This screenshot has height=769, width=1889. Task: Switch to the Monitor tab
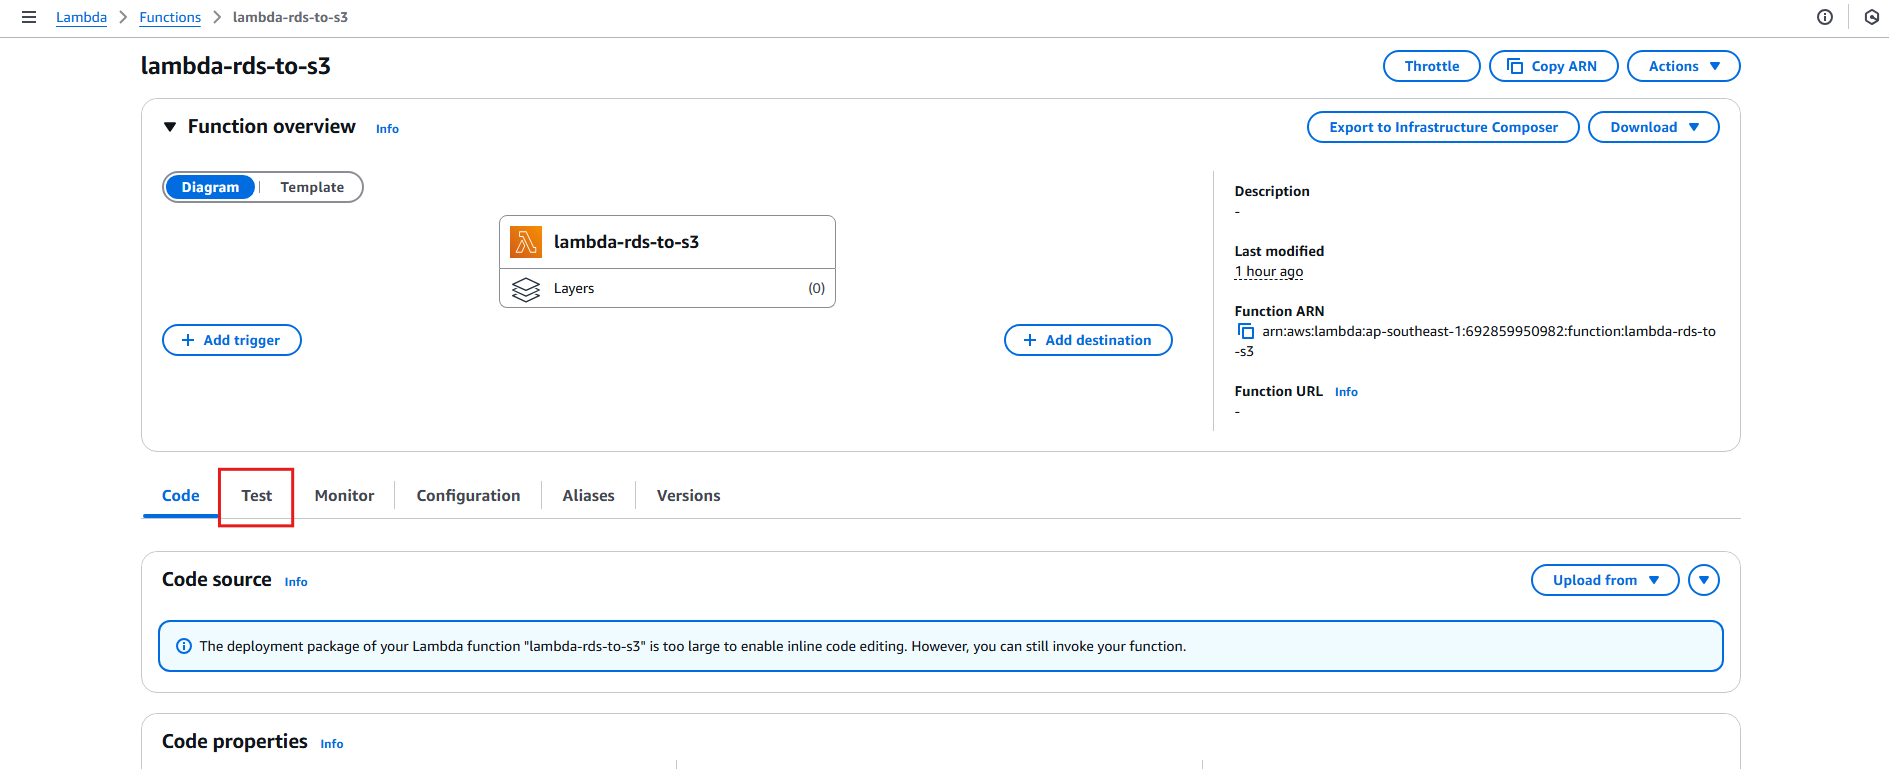tap(344, 496)
